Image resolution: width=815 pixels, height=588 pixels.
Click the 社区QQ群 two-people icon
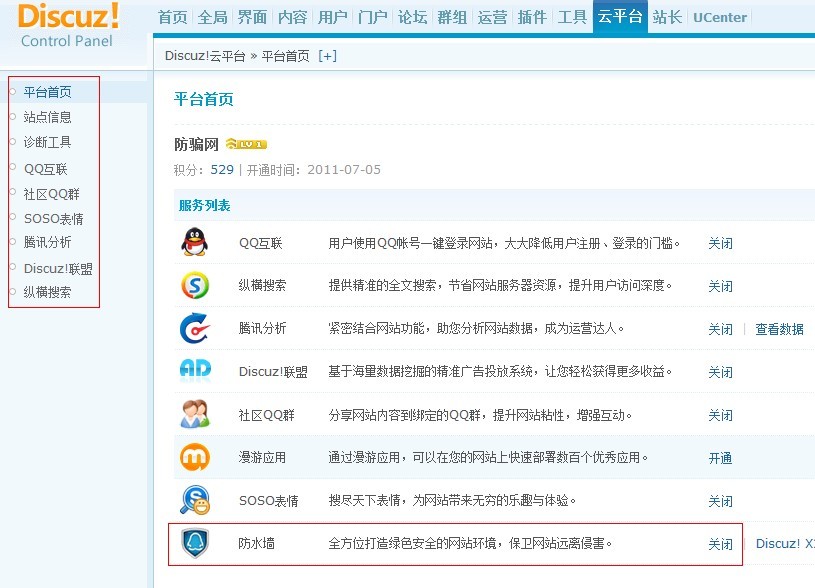click(195, 414)
